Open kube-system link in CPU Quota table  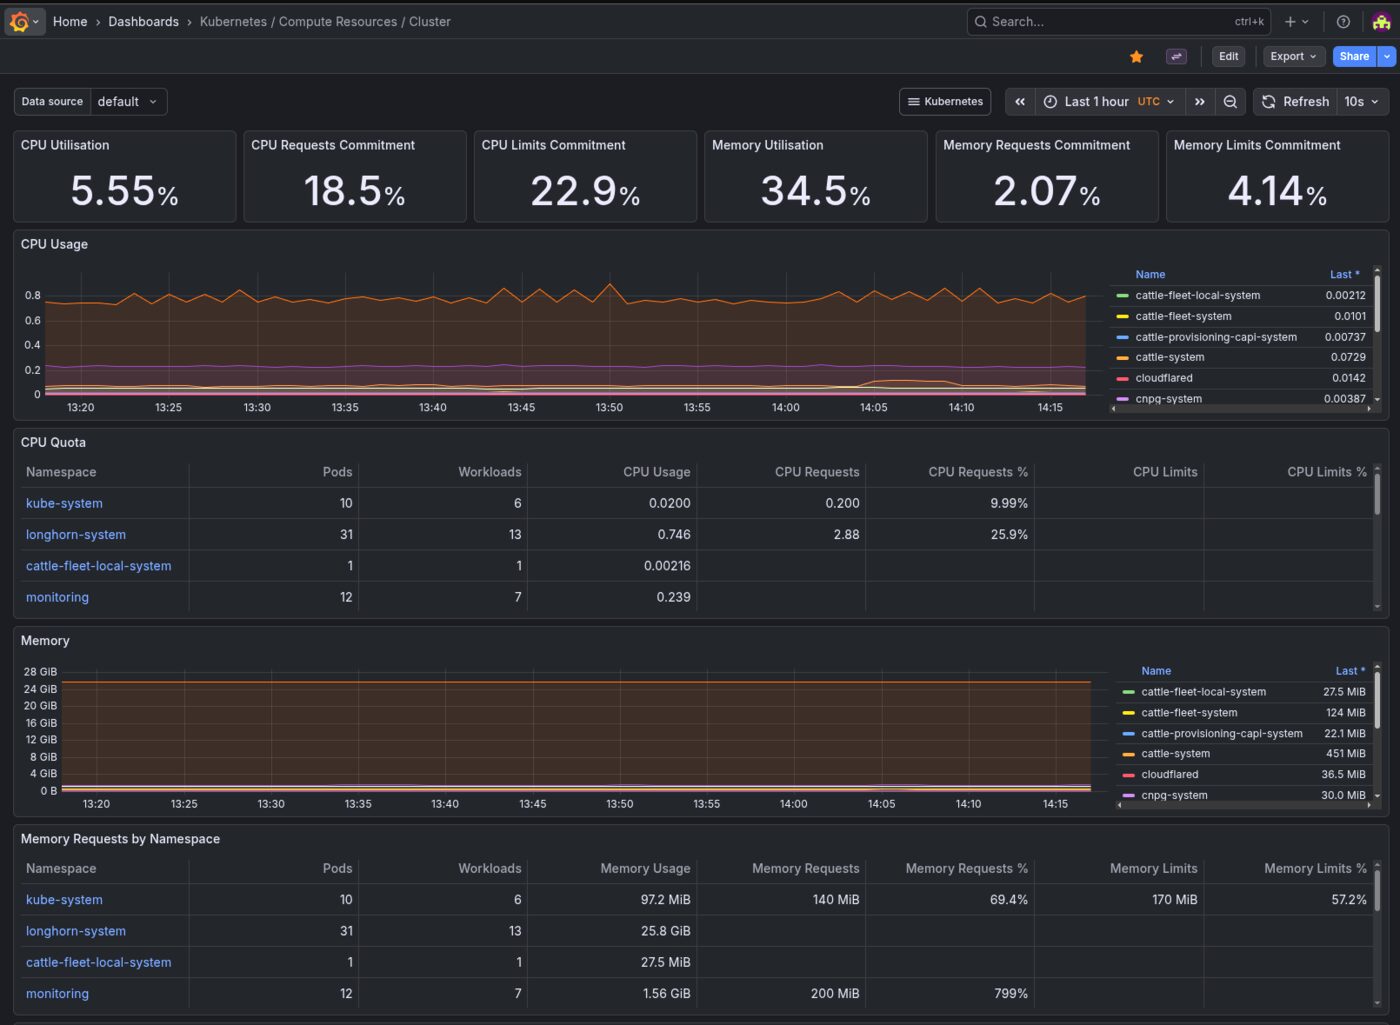64,503
